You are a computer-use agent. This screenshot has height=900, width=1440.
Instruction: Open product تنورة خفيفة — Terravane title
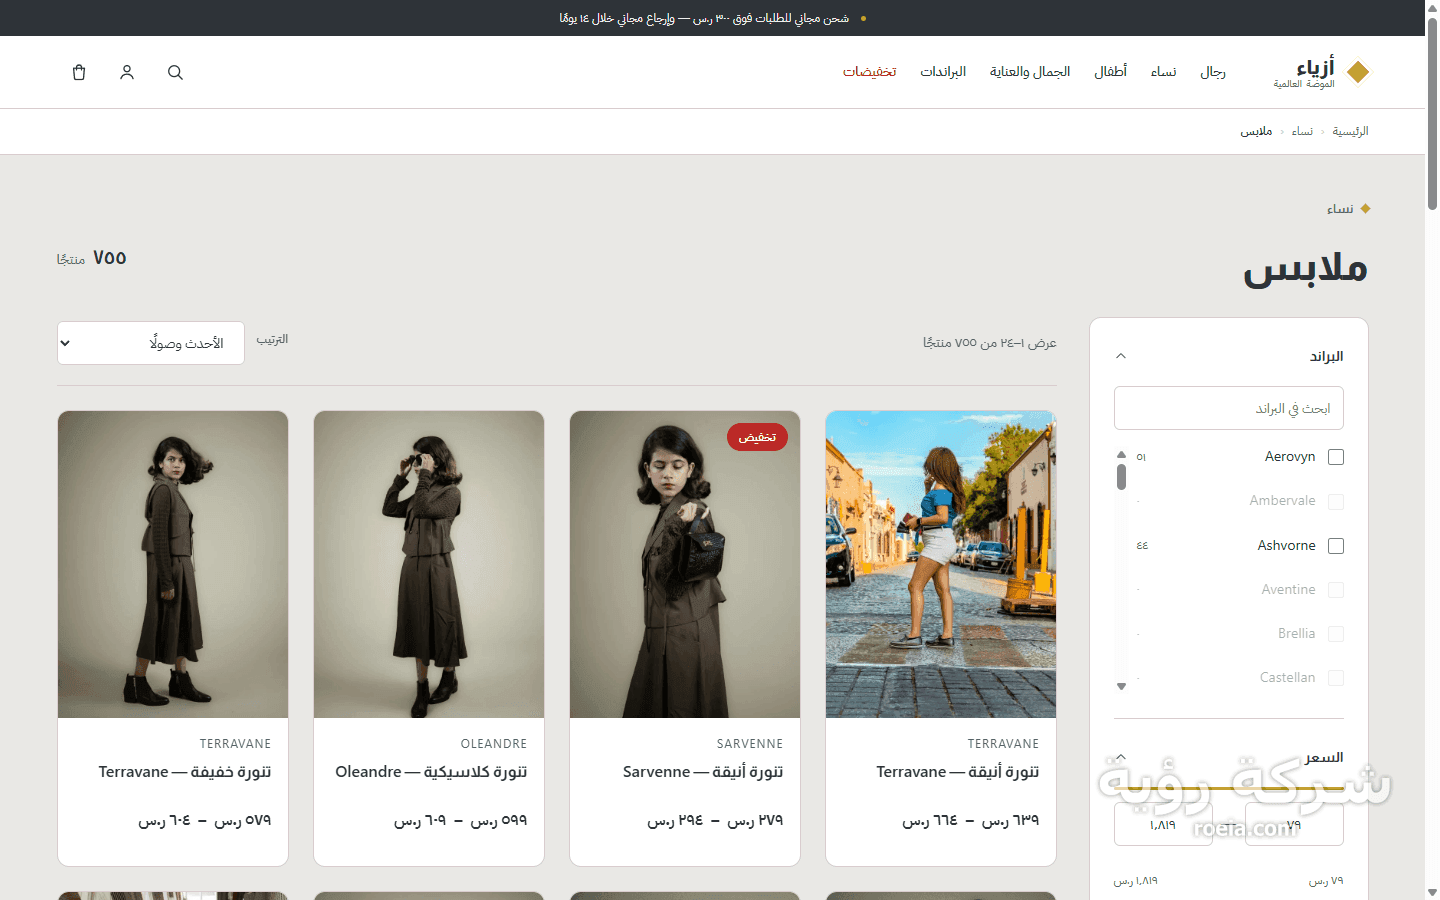click(x=185, y=772)
